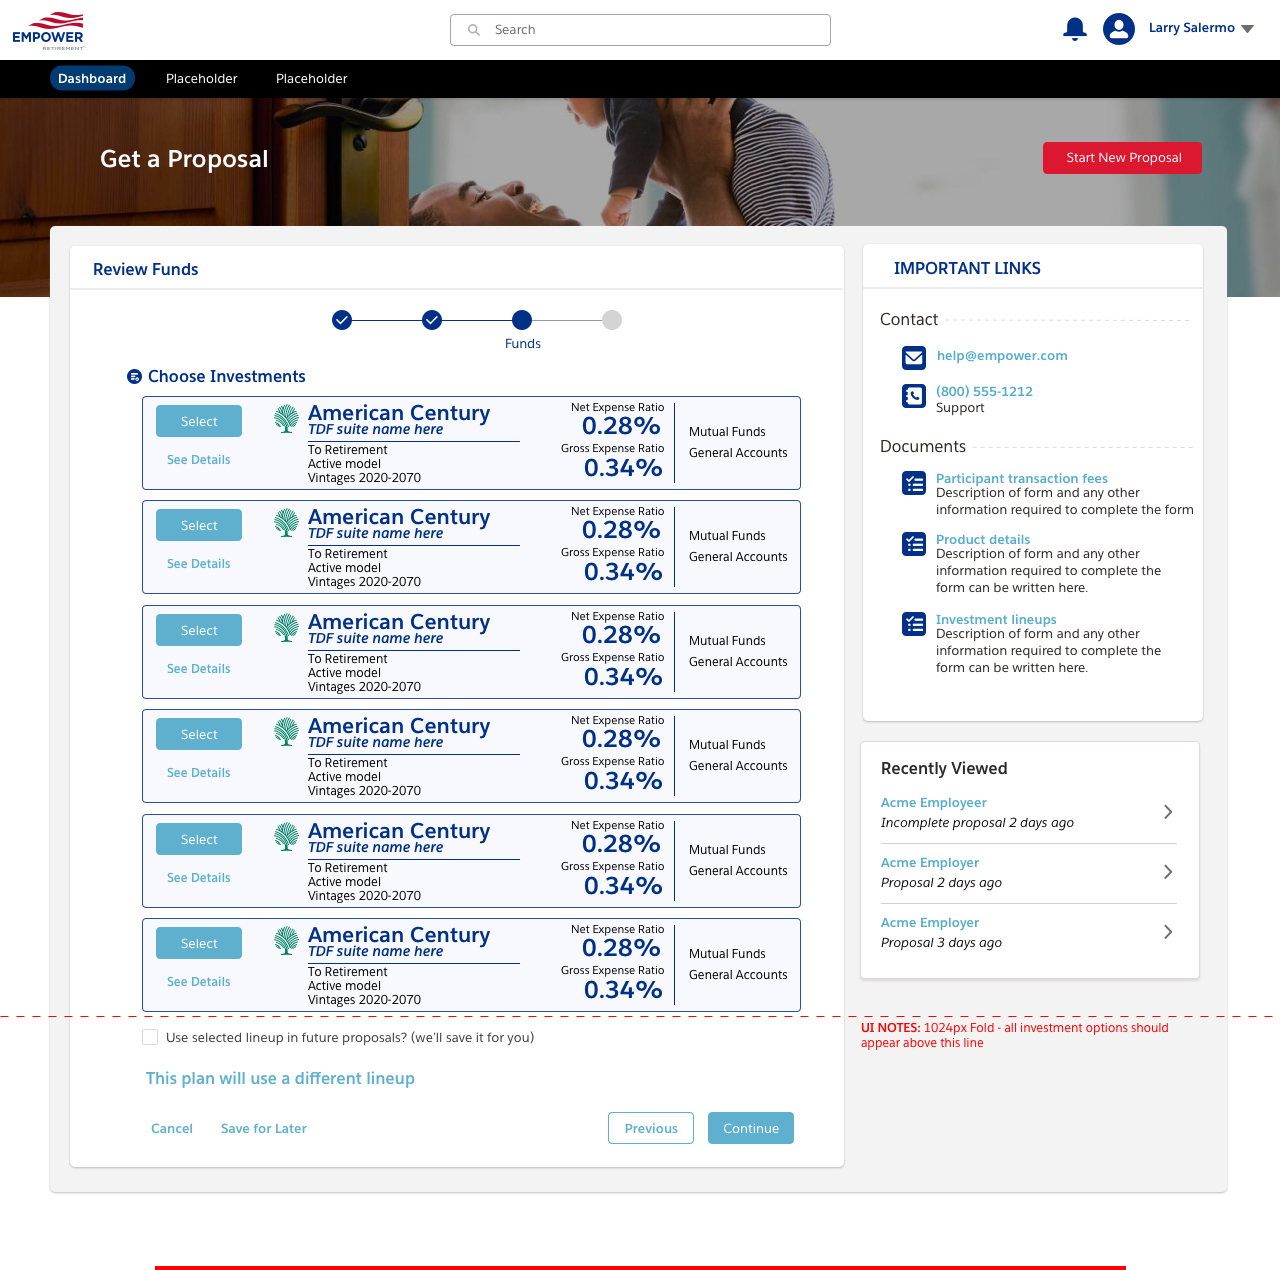Click first completed step checkmark circle
The image size is (1280, 1270).
click(x=342, y=320)
